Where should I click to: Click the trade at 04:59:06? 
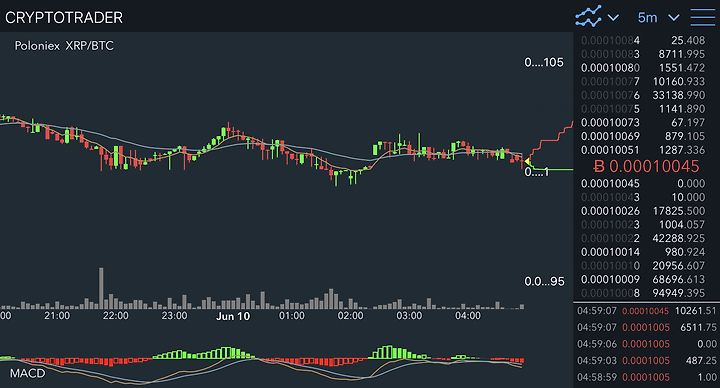pyautogui.click(x=647, y=344)
